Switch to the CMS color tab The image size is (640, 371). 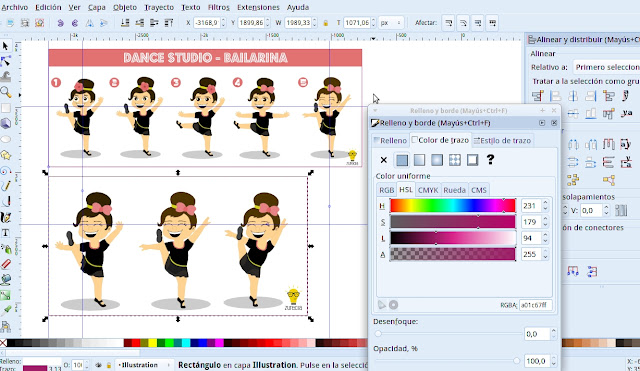coord(478,190)
